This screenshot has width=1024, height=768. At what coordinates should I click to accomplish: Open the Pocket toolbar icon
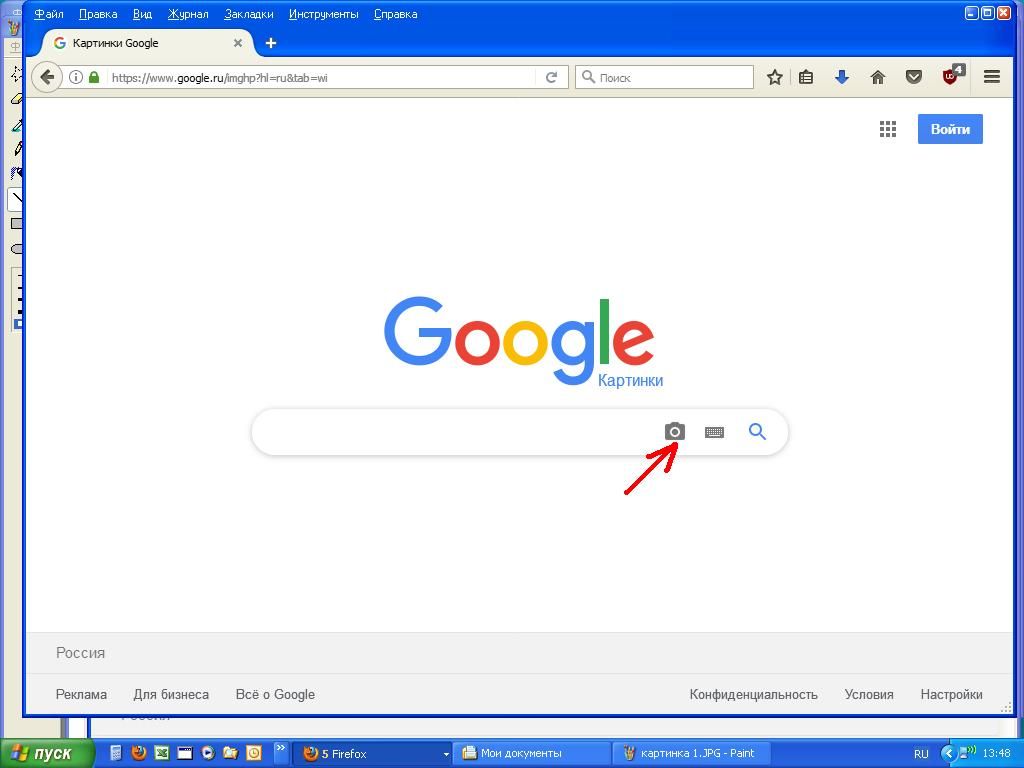coord(914,77)
